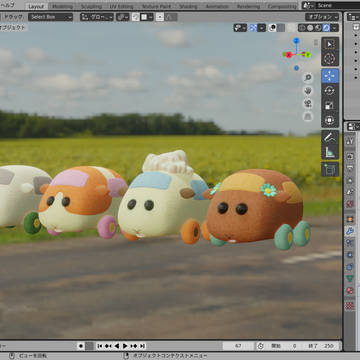Viewport: 360px width, 360px height.
Task: Switch to the Sculpting workspace tab
Action: pyautogui.click(x=91, y=6)
